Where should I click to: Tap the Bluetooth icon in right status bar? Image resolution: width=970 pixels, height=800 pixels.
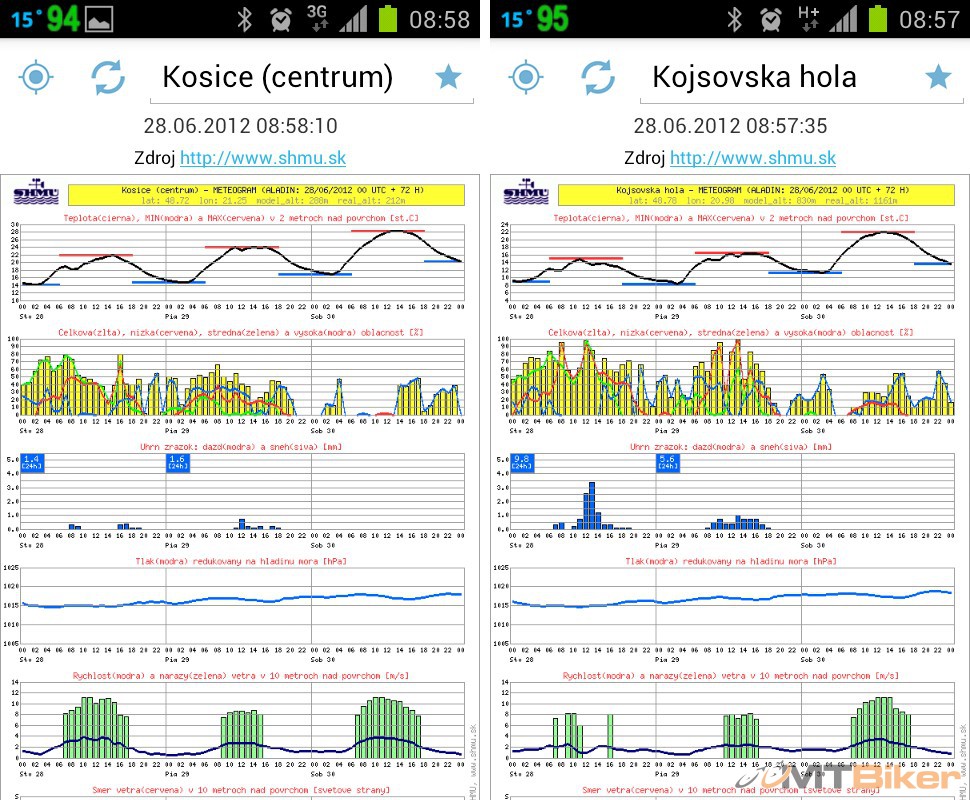point(735,19)
